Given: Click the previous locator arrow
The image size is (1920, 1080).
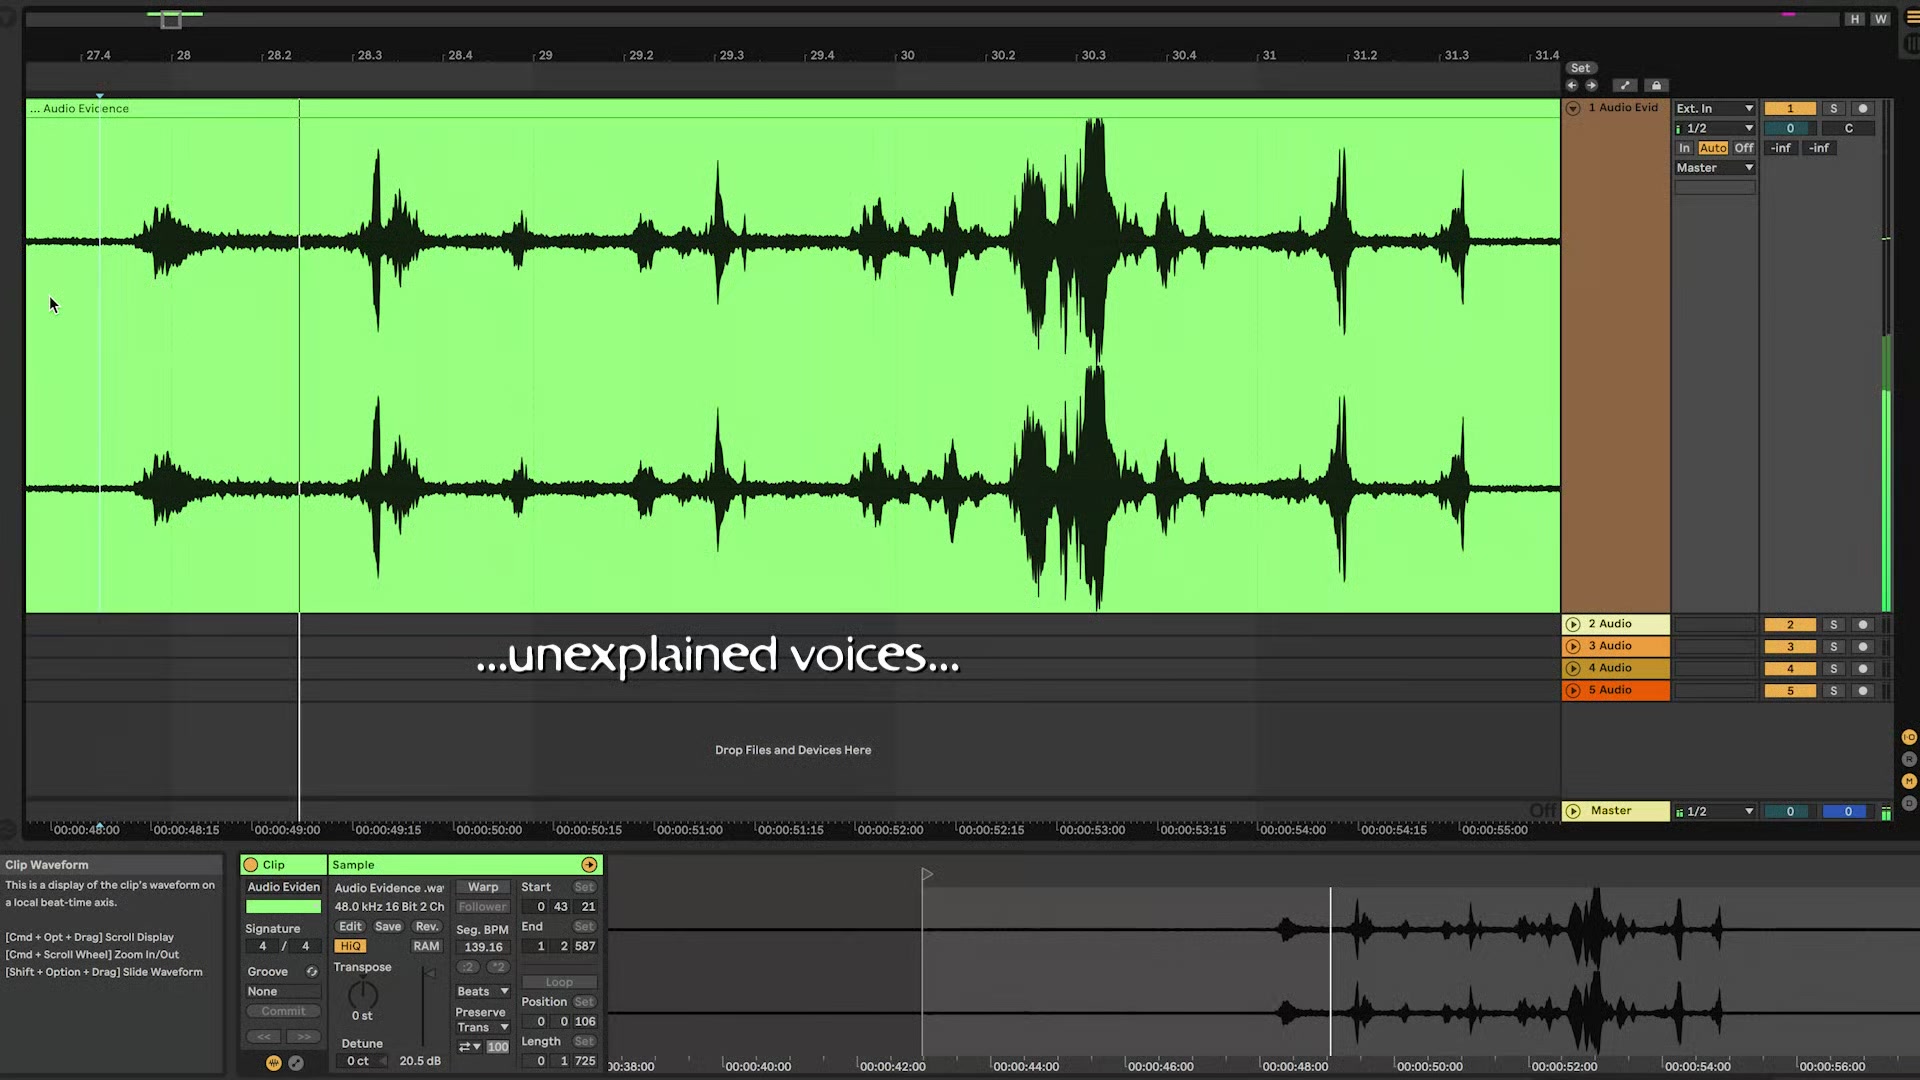Looking at the screenshot, I should [1572, 86].
